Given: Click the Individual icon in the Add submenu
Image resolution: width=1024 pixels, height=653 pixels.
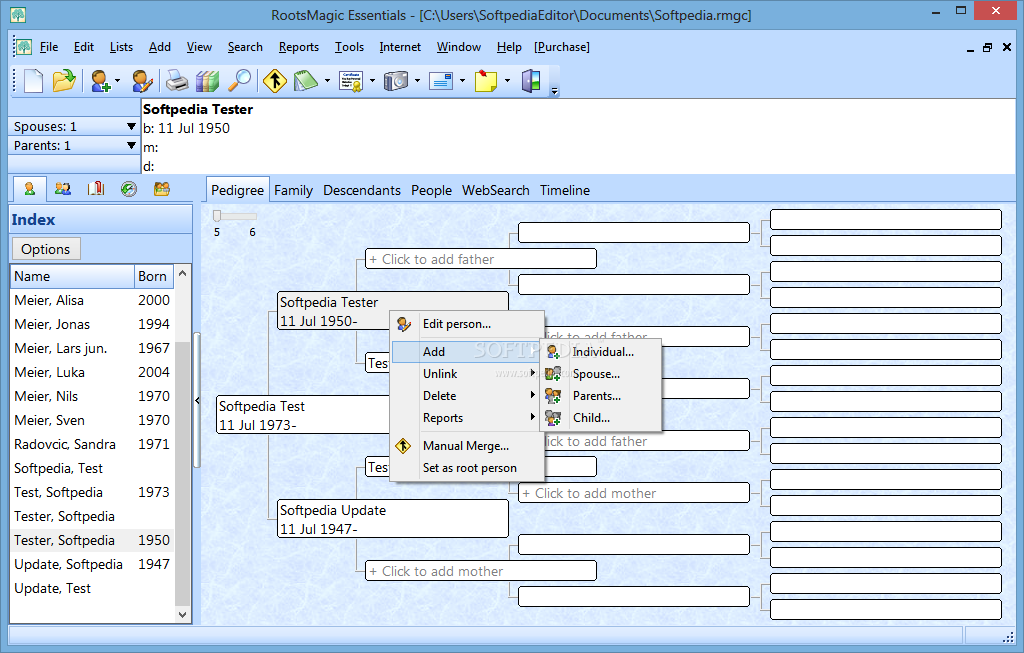Looking at the screenshot, I should (553, 352).
